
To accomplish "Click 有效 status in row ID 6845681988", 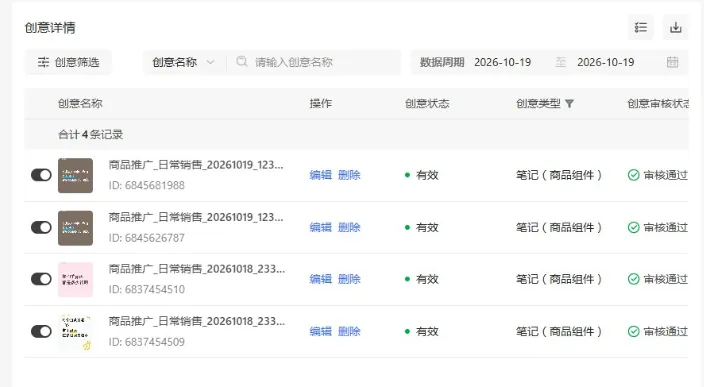I will pos(427,175).
